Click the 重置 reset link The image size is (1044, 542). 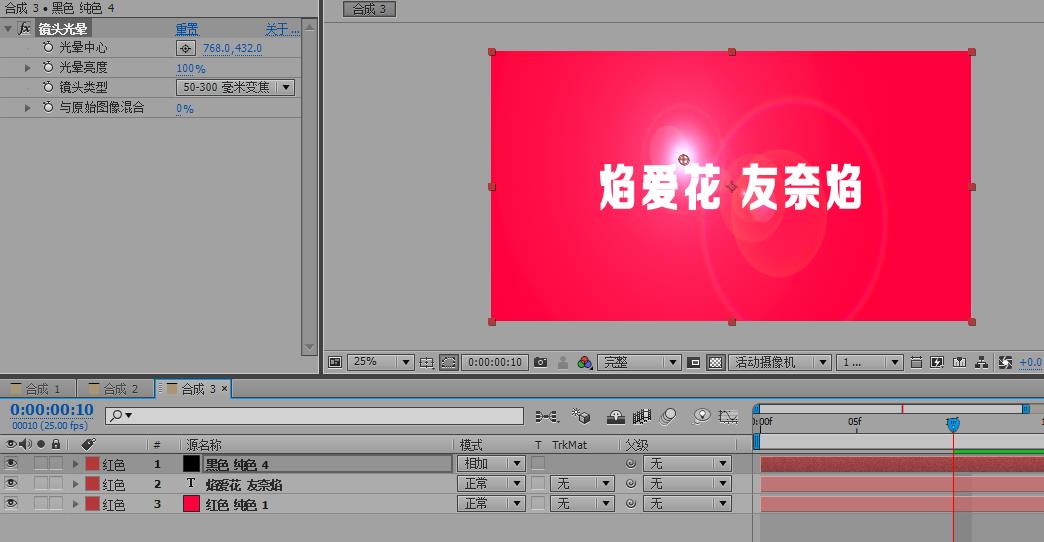tap(187, 29)
